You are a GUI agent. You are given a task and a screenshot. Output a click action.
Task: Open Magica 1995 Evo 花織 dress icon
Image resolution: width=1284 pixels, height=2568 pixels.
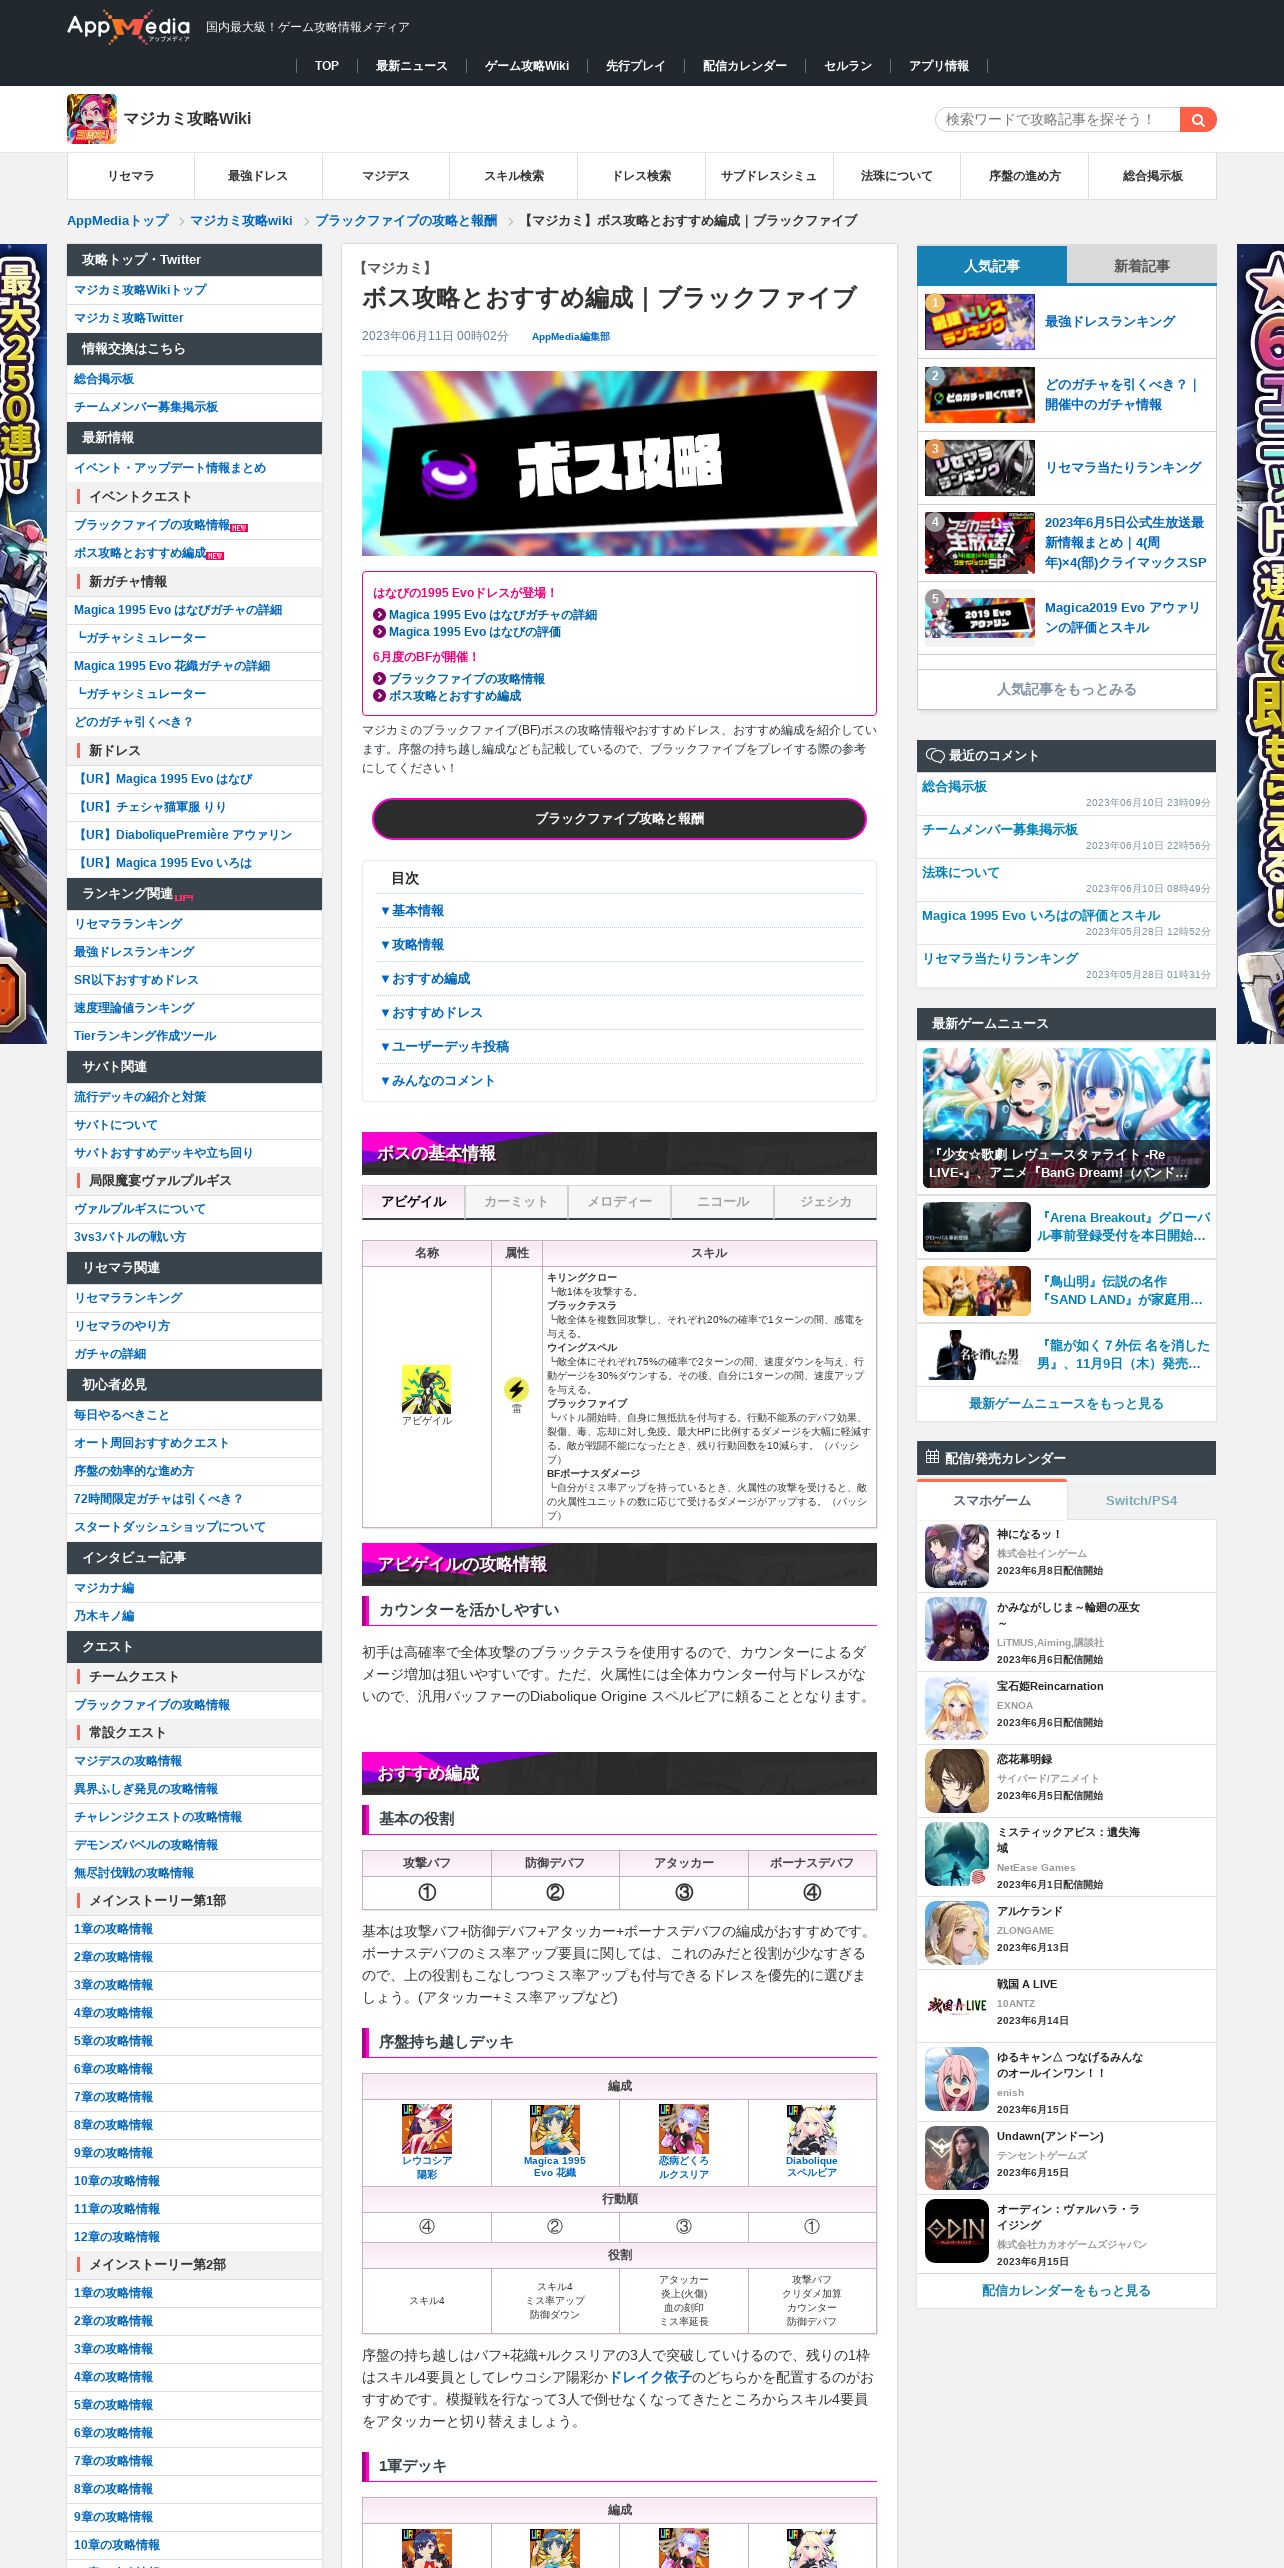tap(555, 2128)
